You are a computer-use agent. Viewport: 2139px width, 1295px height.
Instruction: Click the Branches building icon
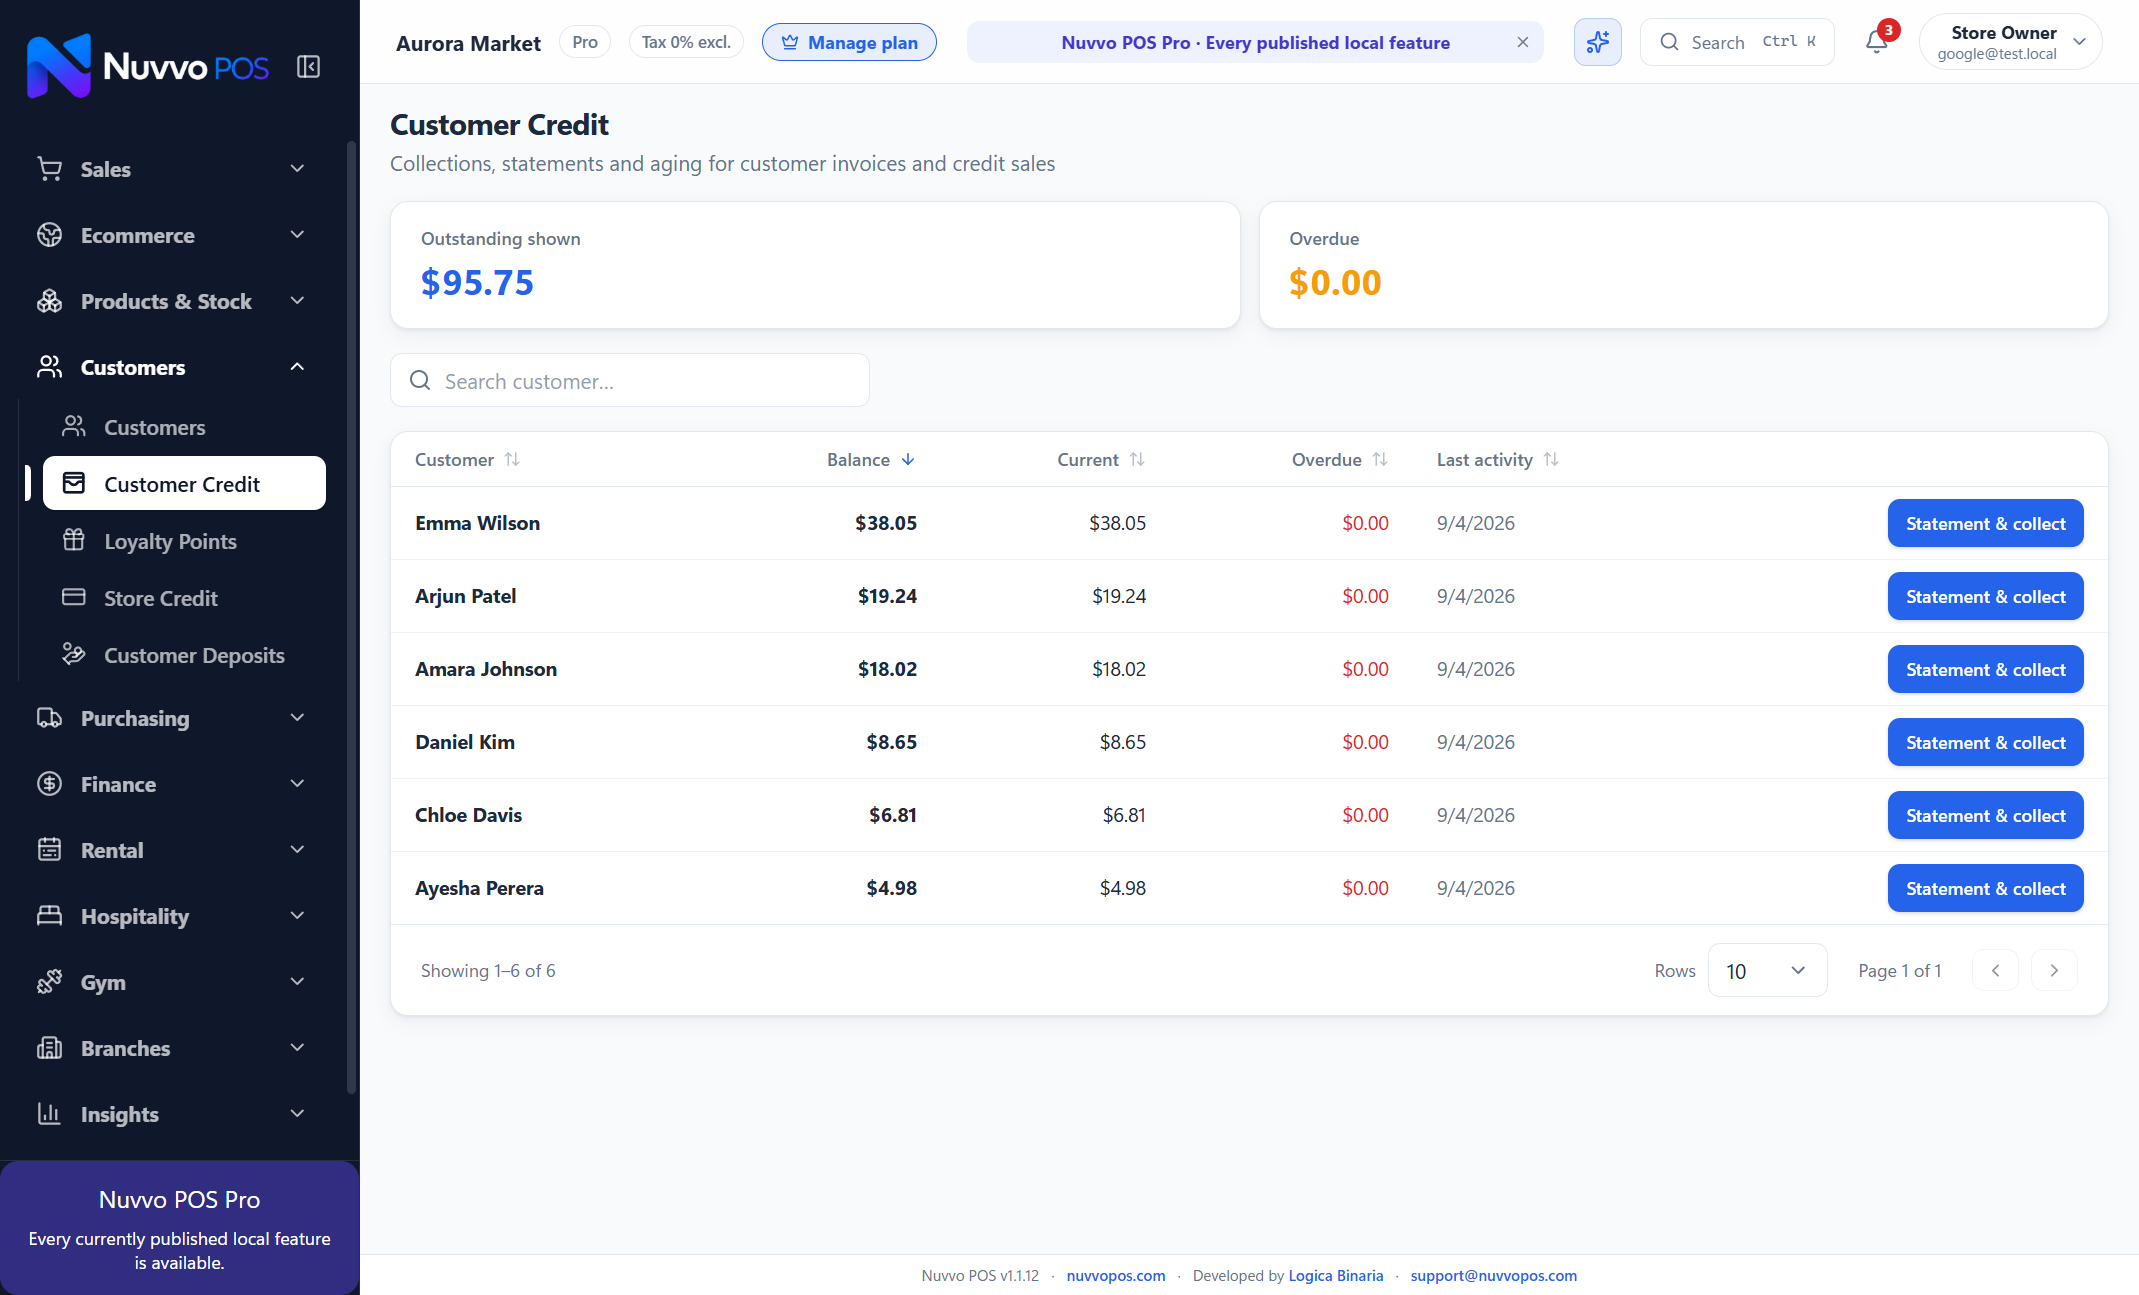(x=49, y=1048)
